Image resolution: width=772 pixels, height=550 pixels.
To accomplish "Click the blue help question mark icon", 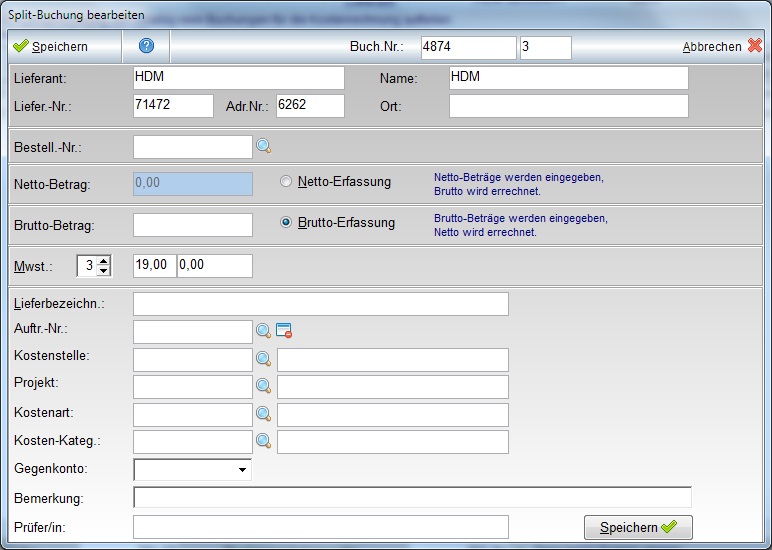I will [x=146, y=46].
